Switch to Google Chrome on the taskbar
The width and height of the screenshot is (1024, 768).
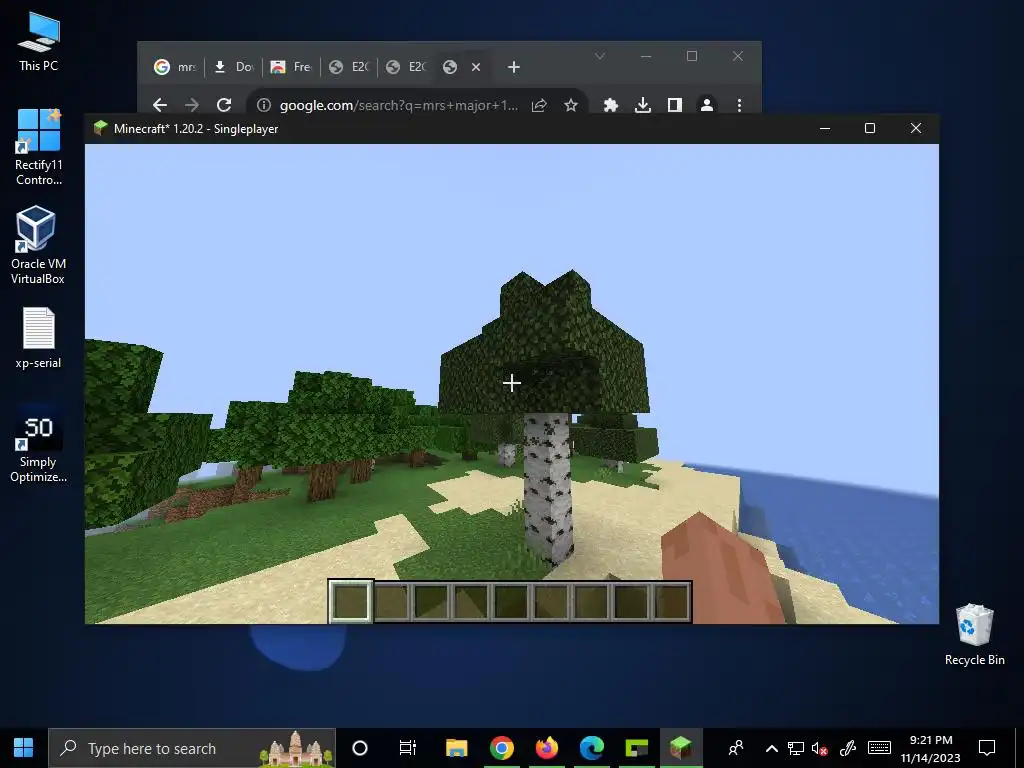[x=502, y=748]
